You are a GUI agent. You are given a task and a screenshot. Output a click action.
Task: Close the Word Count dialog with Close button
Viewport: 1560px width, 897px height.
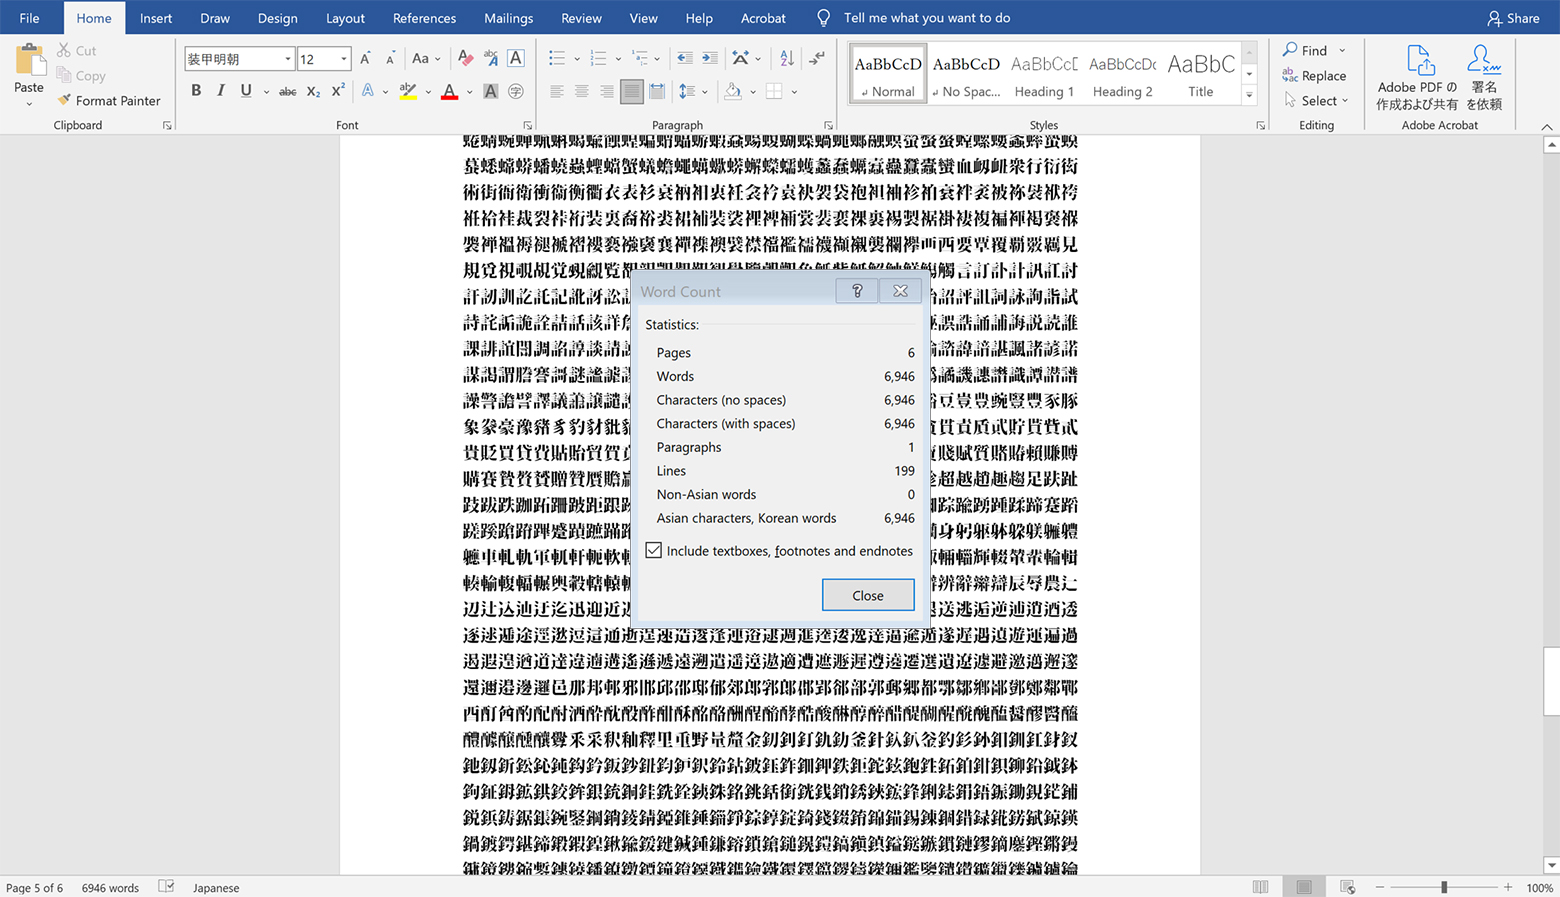click(867, 595)
